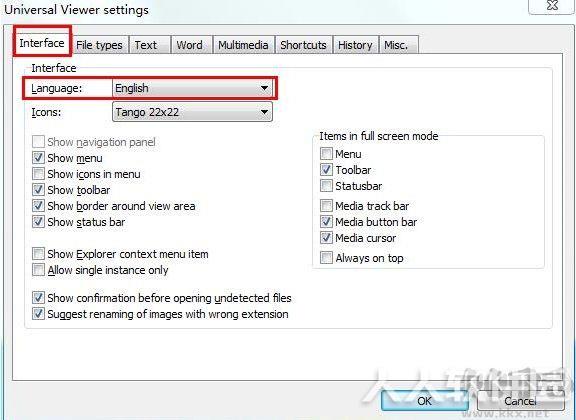Click the Cancel button
This screenshot has width=576, height=420.
click(x=521, y=401)
